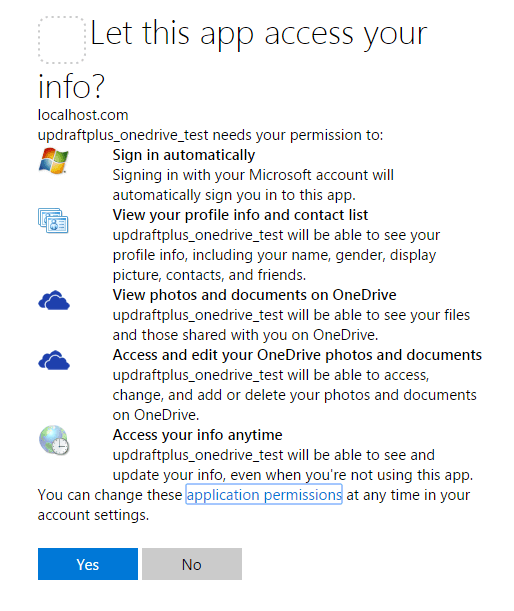Image resolution: width=514 pixels, height=611 pixels.
Task: Select 'Access and edit your OneDrive photos' heading
Action: pos(297,355)
